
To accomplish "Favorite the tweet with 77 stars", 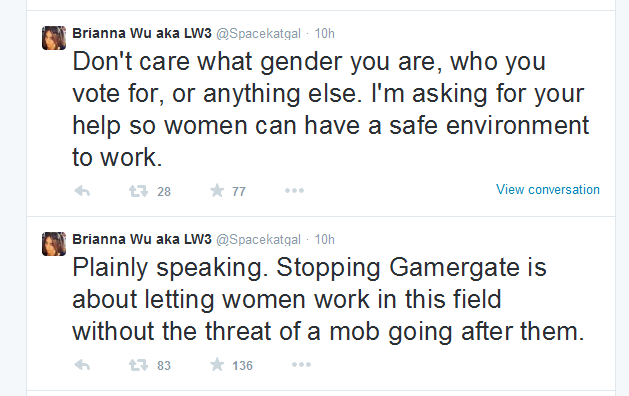I will (x=217, y=191).
